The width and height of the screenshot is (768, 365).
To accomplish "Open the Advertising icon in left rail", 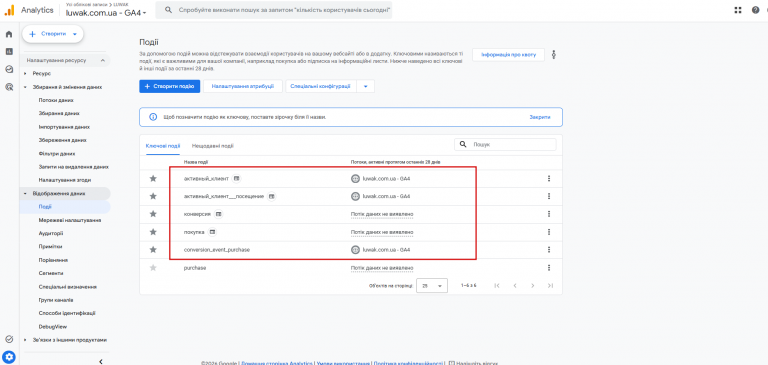I will point(9,87).
